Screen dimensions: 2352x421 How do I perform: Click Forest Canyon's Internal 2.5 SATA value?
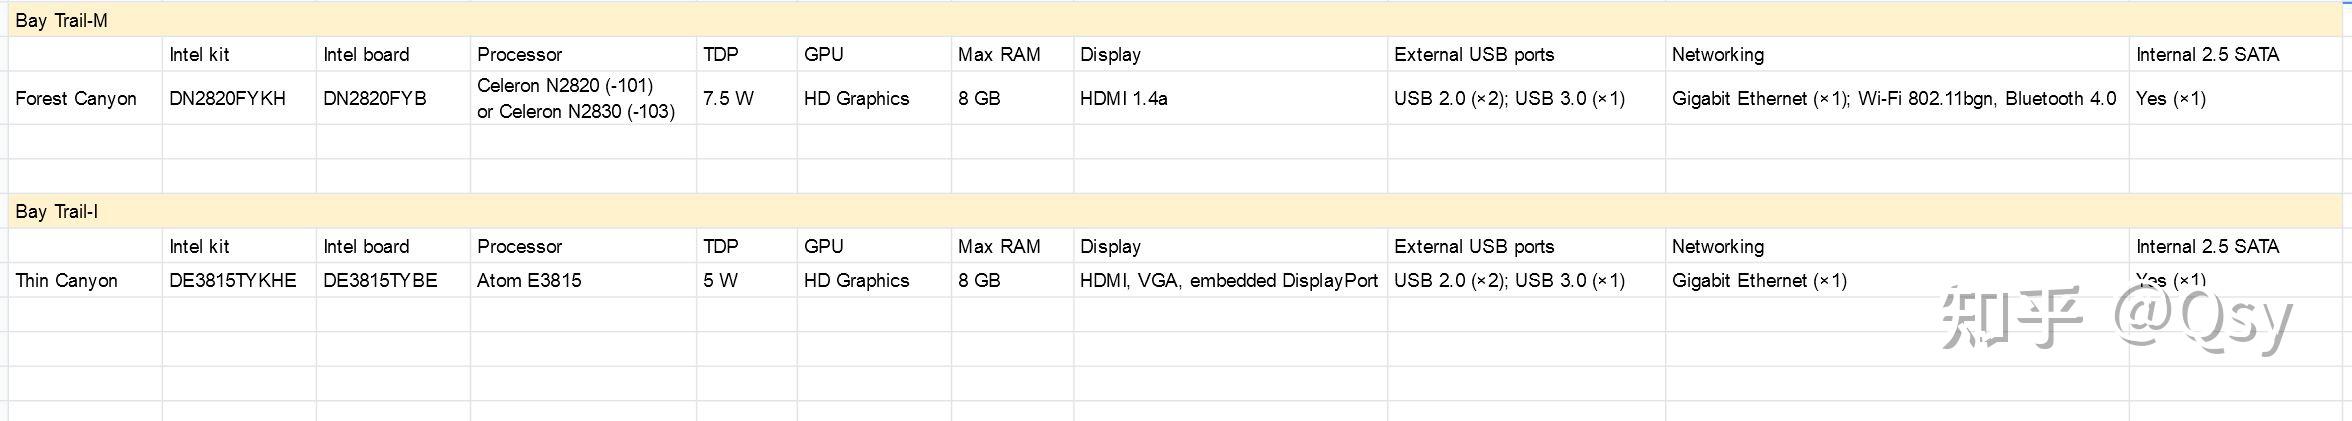click(x=2171, y=98)
